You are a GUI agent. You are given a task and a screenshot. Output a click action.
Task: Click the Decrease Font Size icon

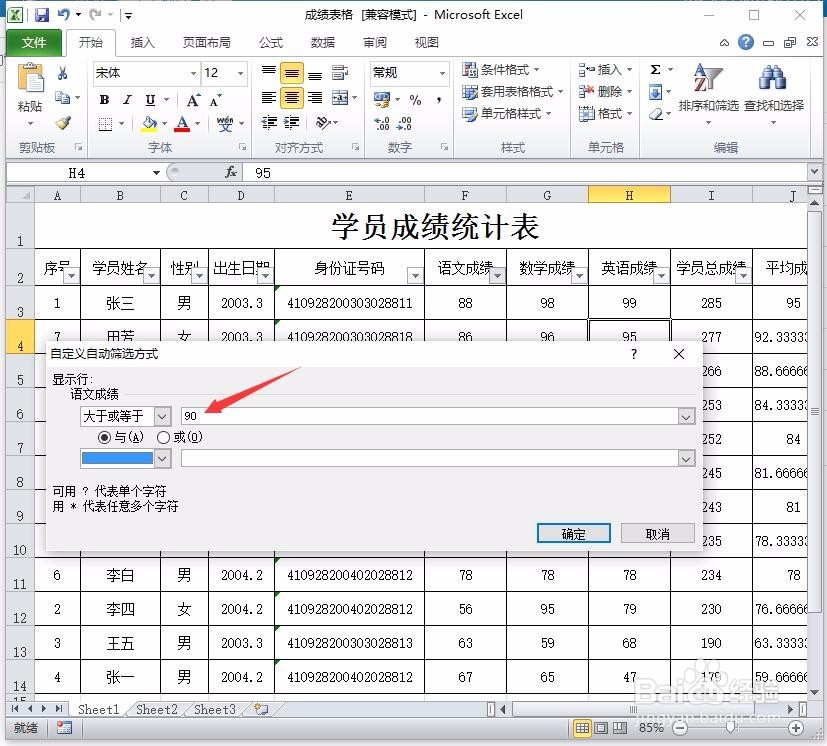point(215,100)
